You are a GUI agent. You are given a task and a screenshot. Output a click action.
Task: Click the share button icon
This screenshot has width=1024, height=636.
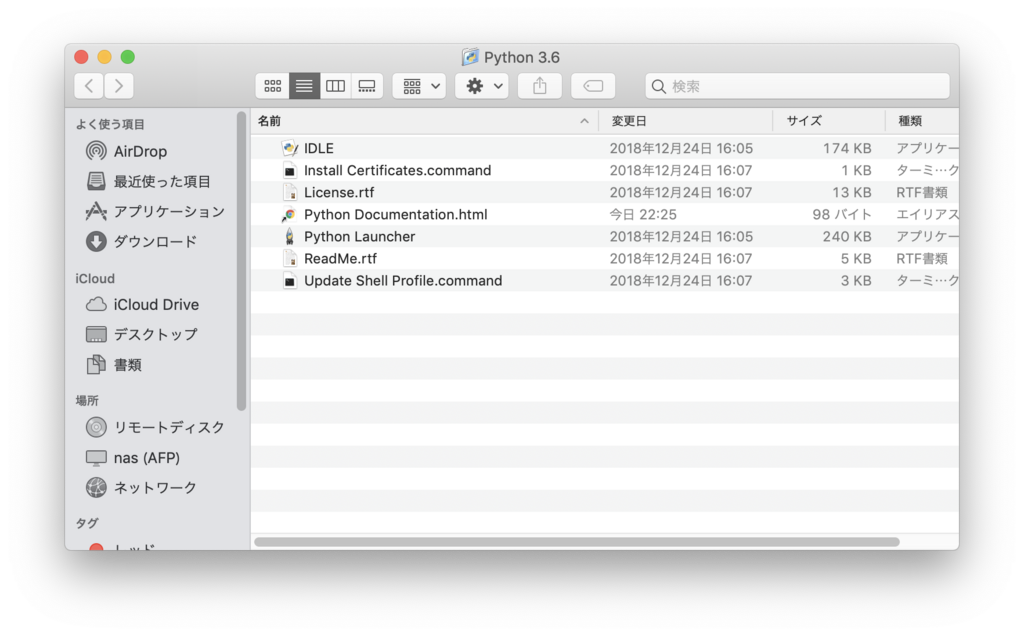coord(540,86)
